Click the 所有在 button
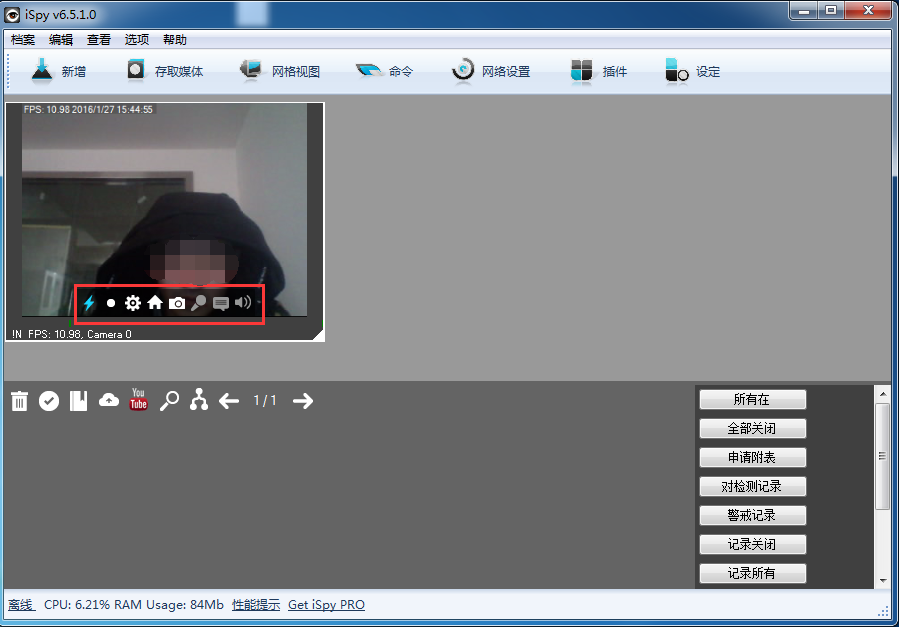899x627 pixels. (752, 399)
